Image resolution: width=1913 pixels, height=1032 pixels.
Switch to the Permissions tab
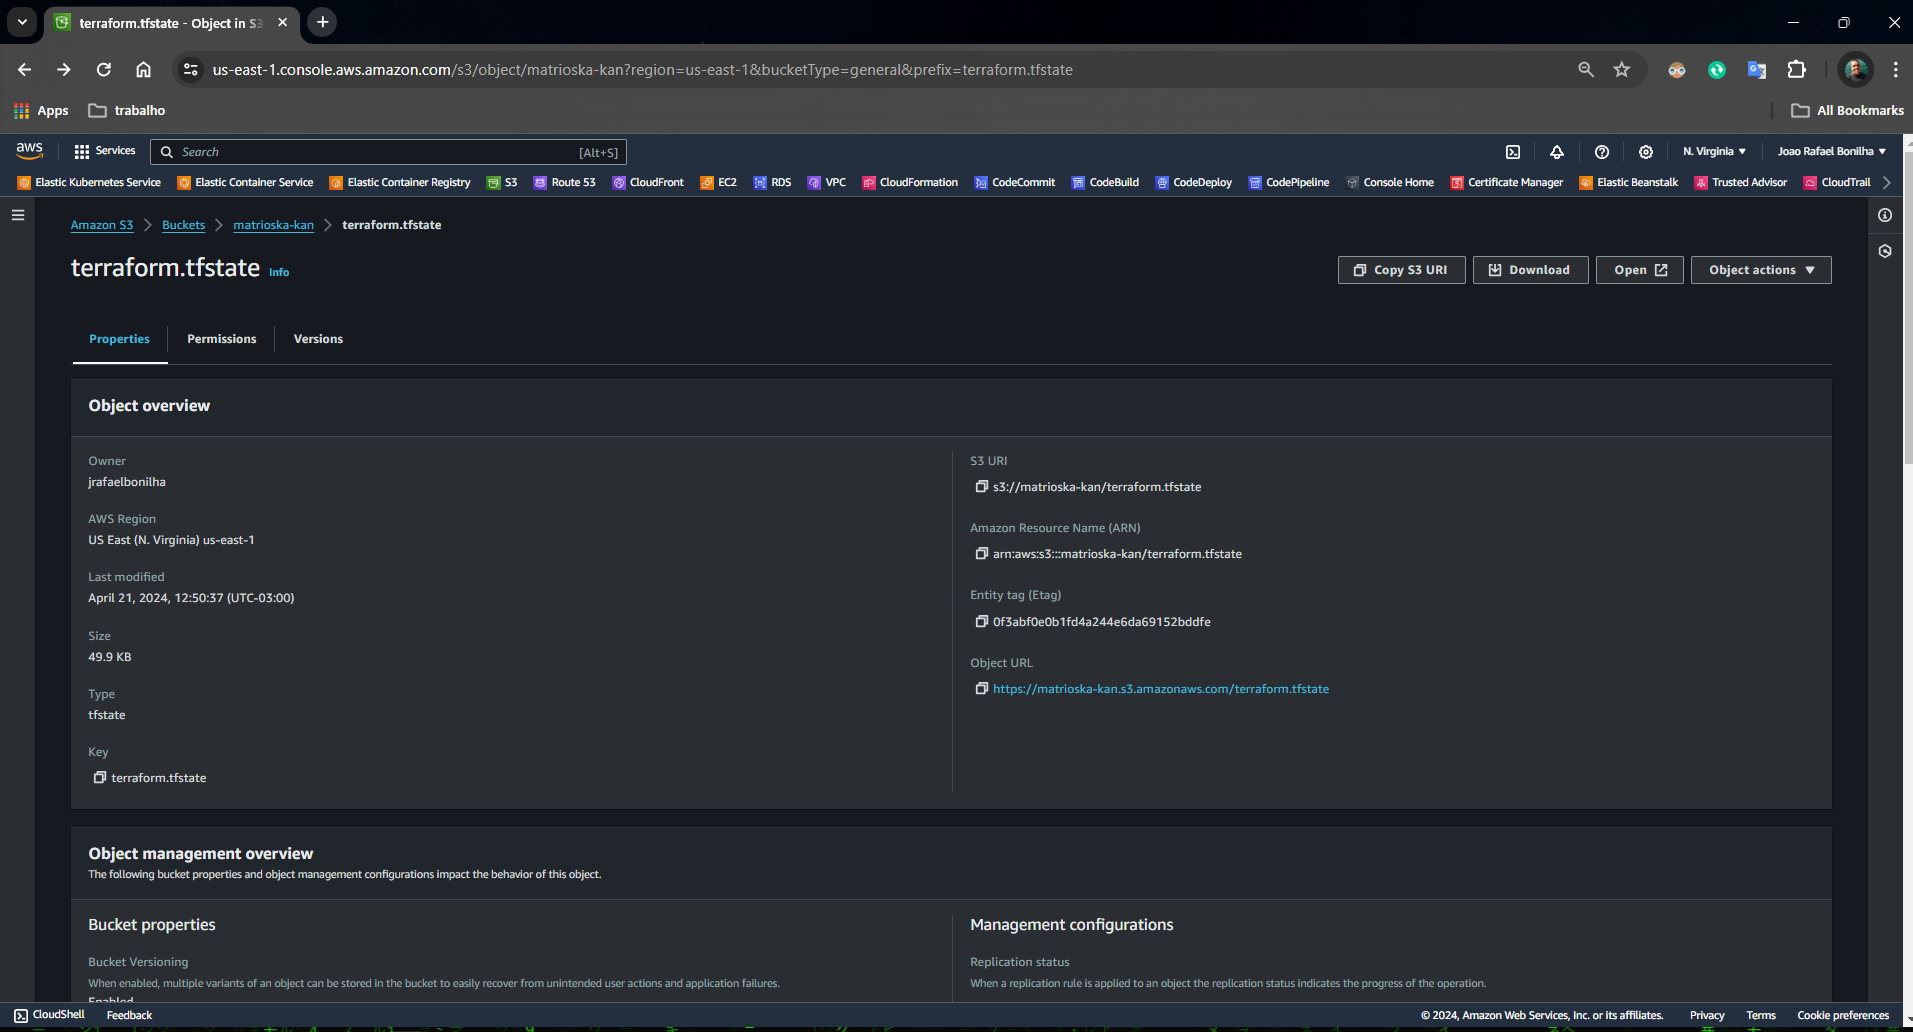222,339
